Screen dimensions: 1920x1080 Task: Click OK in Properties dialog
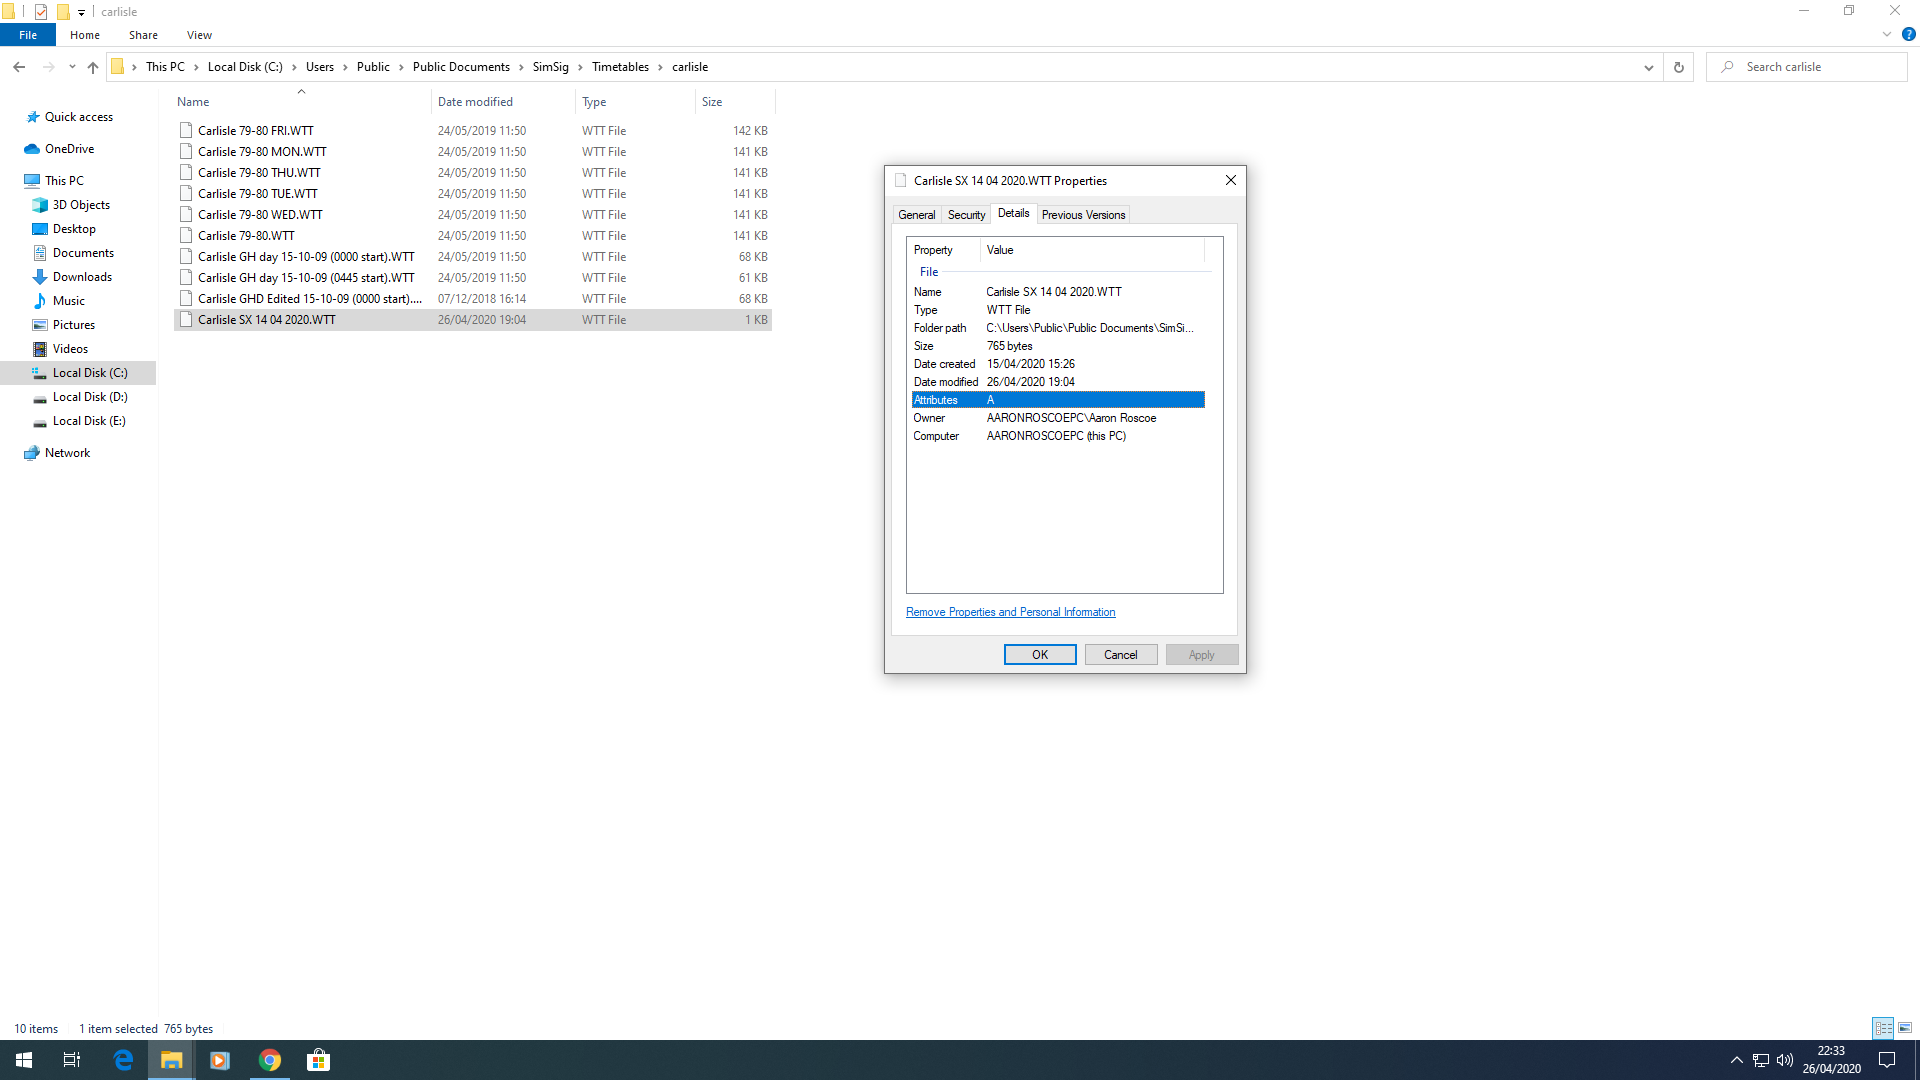tap(1040, 655)
